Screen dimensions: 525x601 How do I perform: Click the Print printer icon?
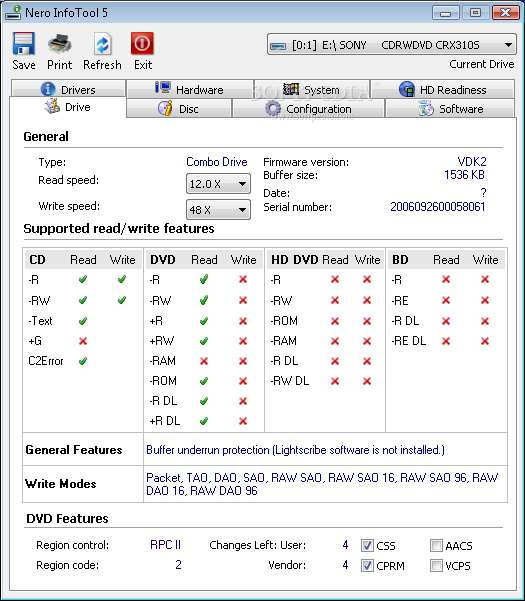click(59, 43)
